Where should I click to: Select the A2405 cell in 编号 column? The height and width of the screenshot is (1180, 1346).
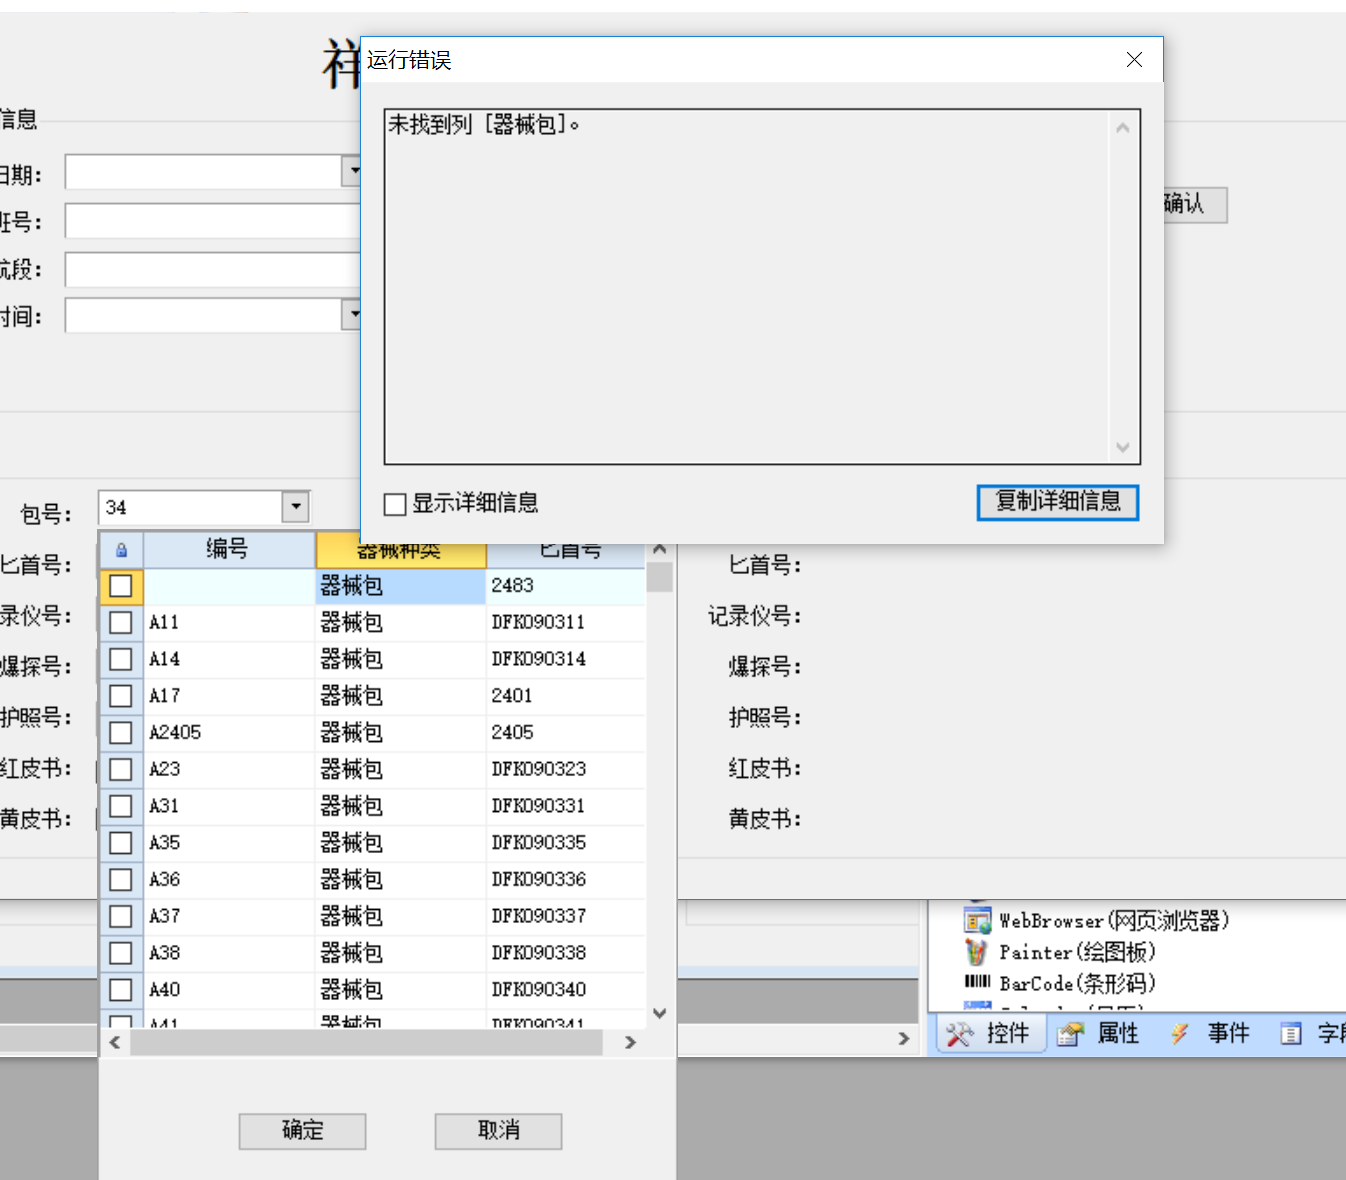click(x=229, y=733)
